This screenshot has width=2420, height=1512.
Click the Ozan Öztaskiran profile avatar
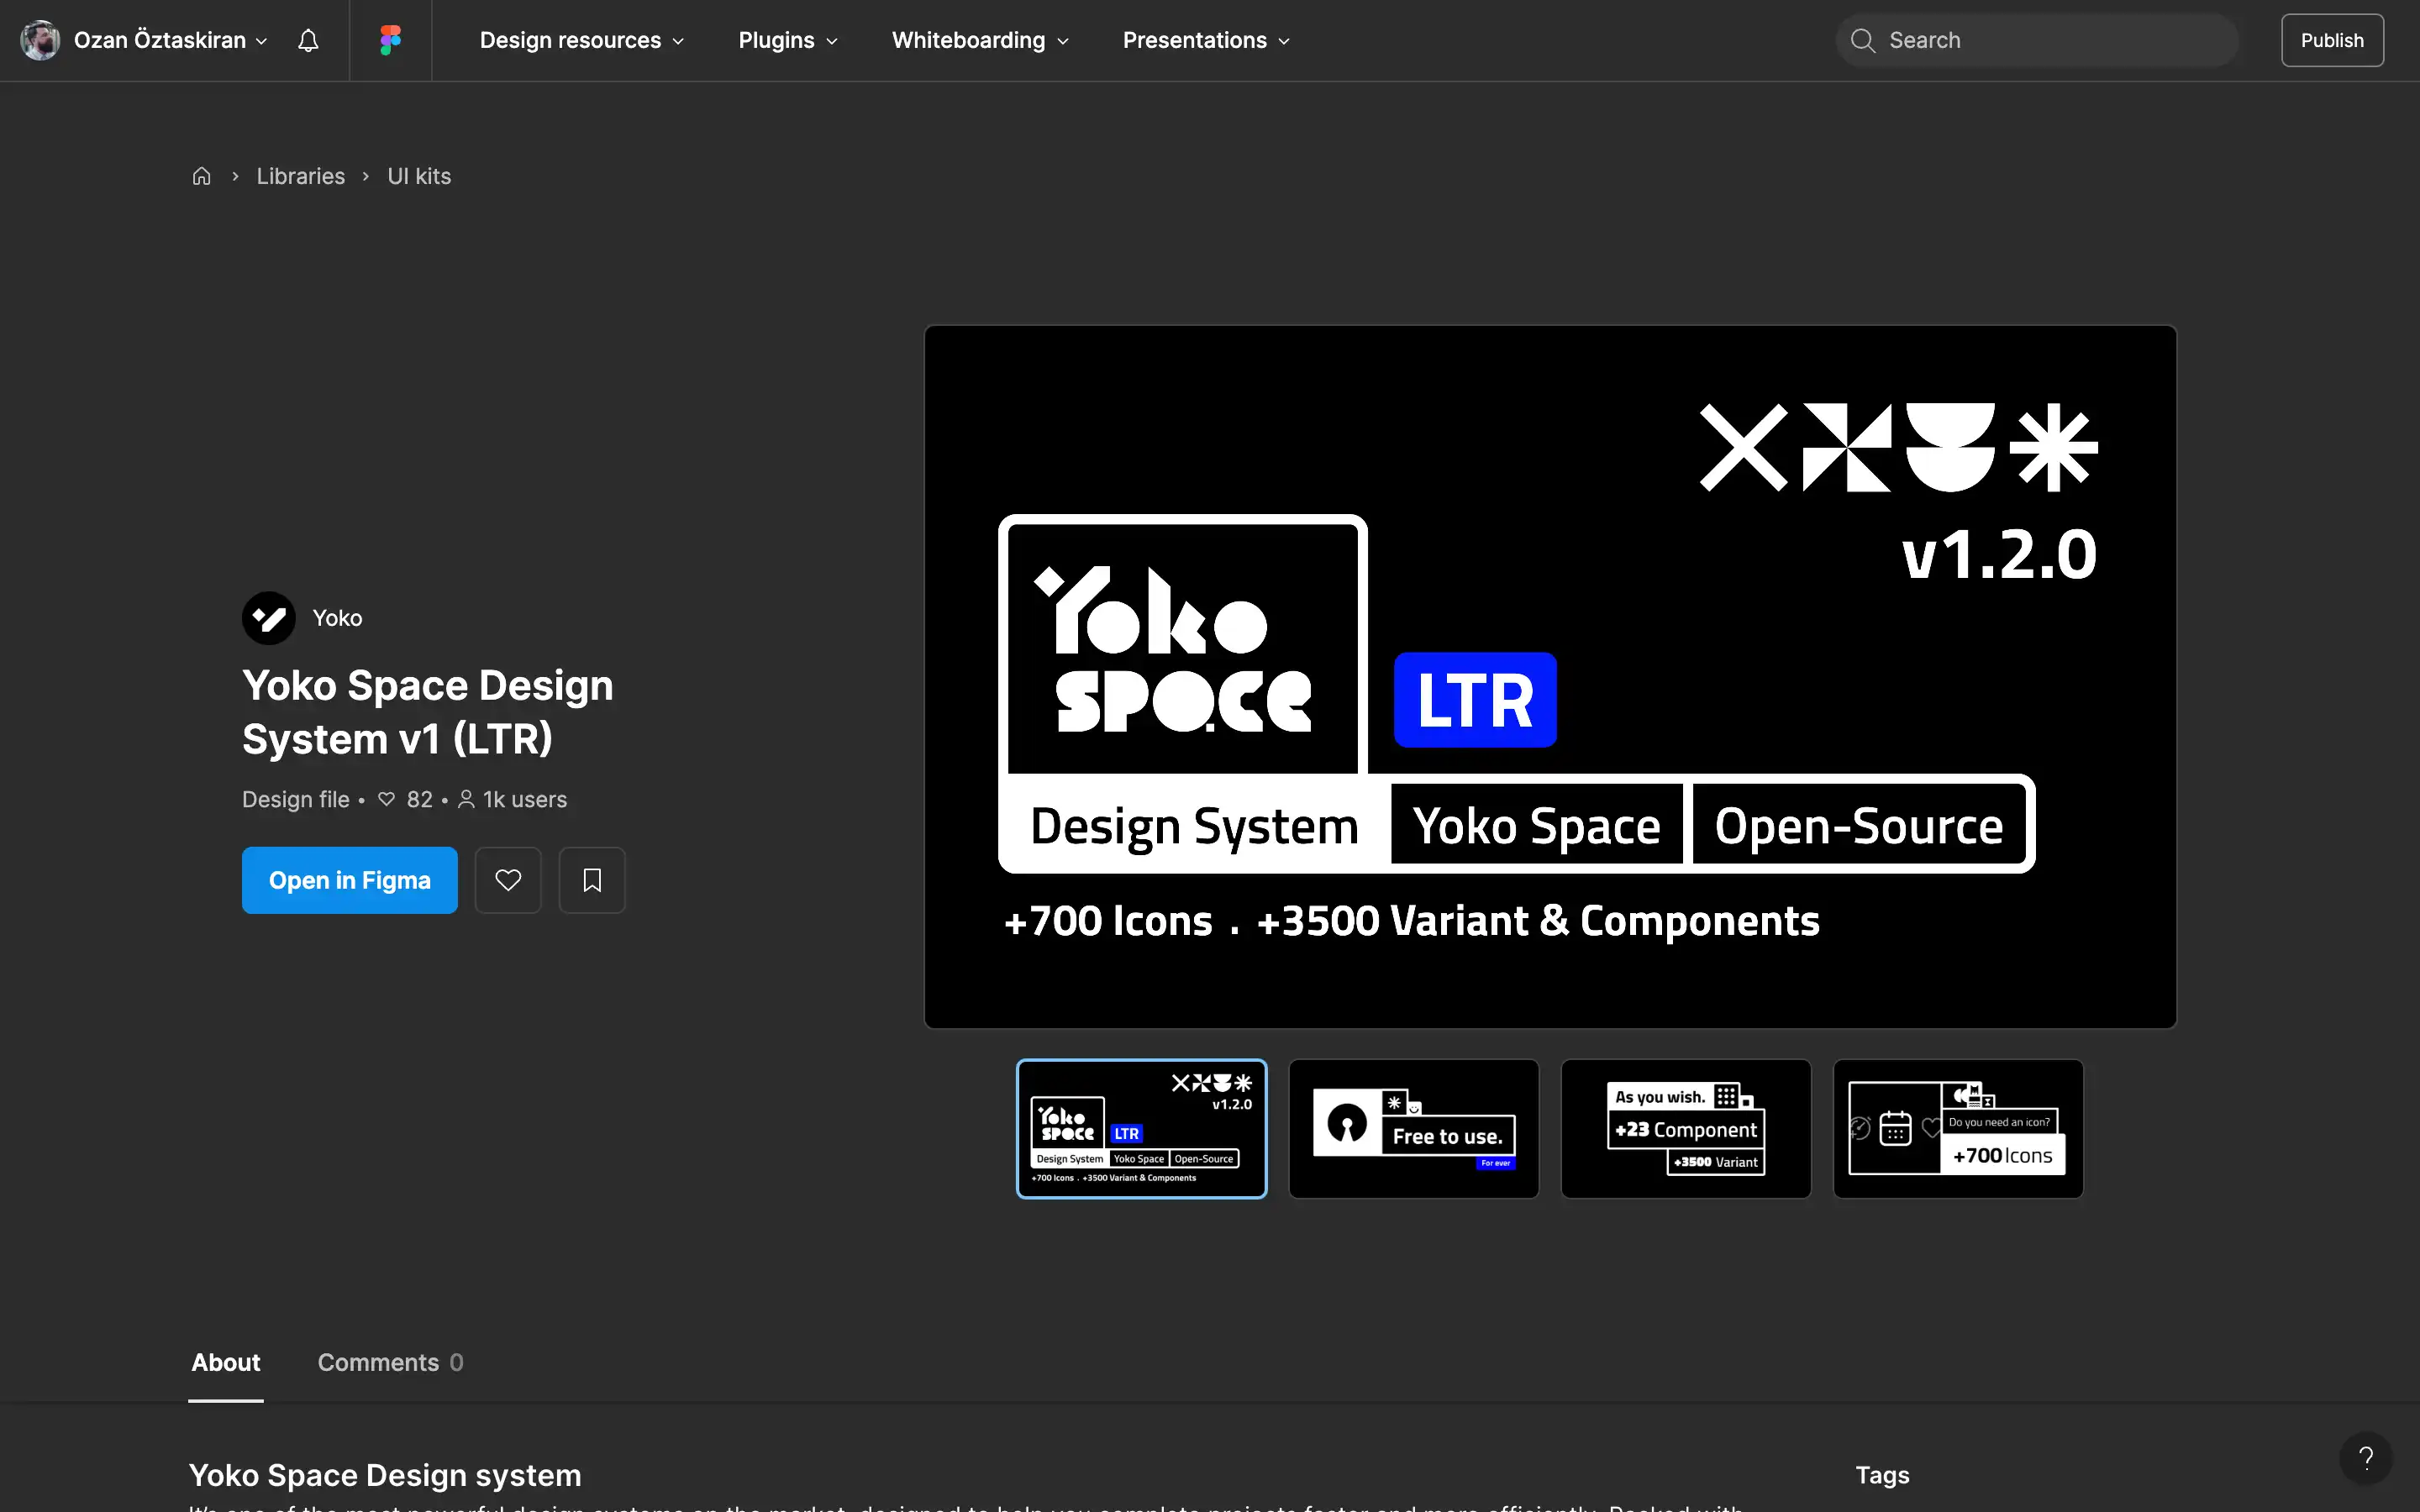click(x=40, y=40)
